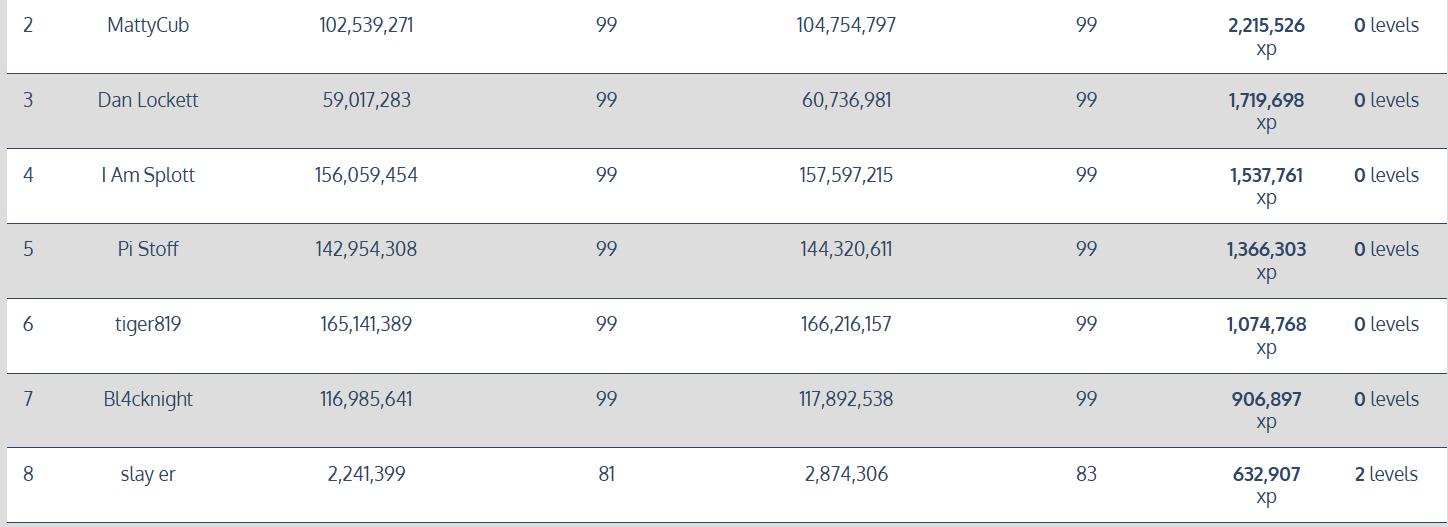Click the 2,215,526 xp gain value
Image resolution: width=1448 pixels, height=527 pixels.
point(1266,37)
